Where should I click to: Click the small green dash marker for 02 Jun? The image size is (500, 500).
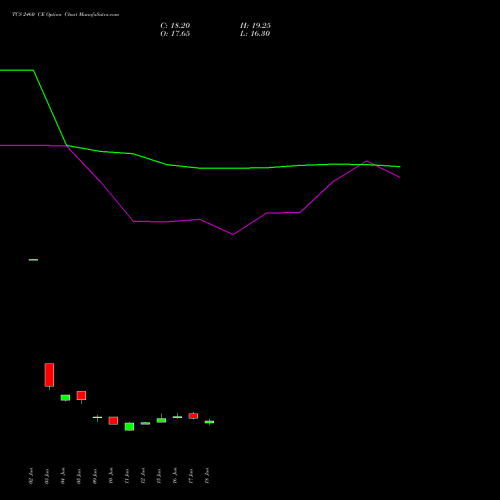pos(33,260)
